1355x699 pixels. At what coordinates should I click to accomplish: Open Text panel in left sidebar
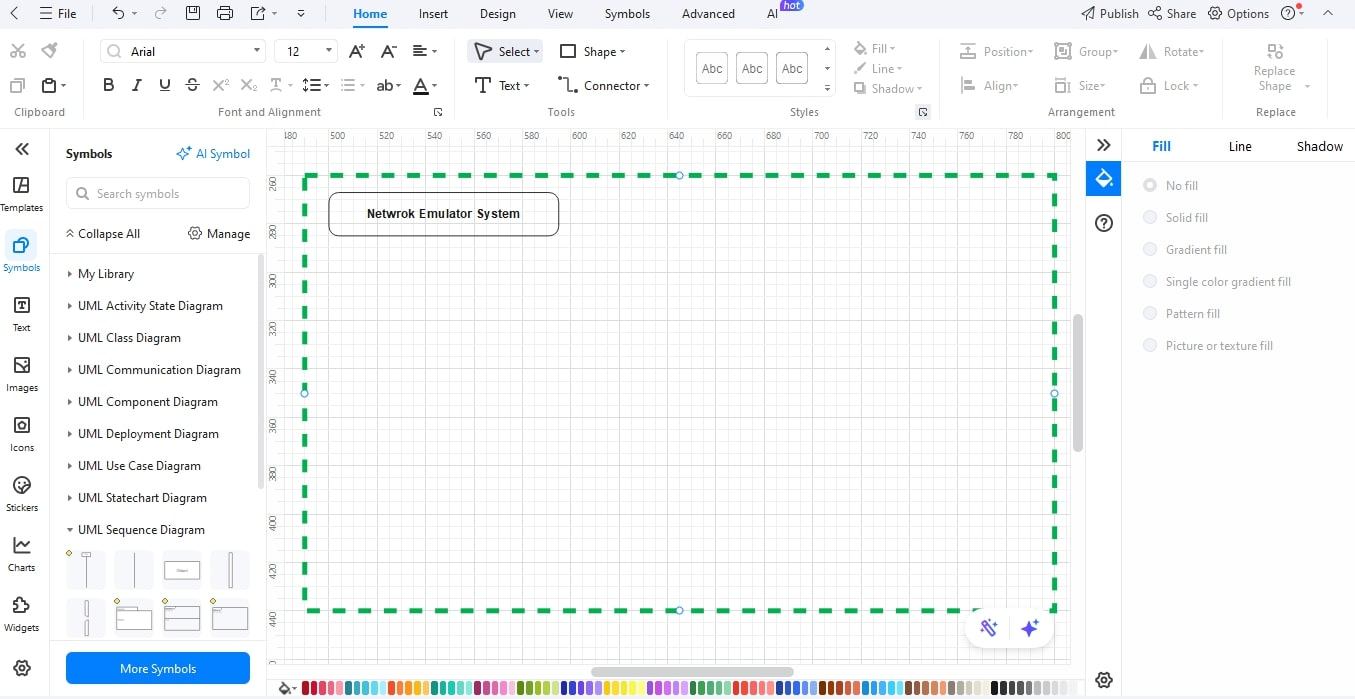(x=21, y=313)
